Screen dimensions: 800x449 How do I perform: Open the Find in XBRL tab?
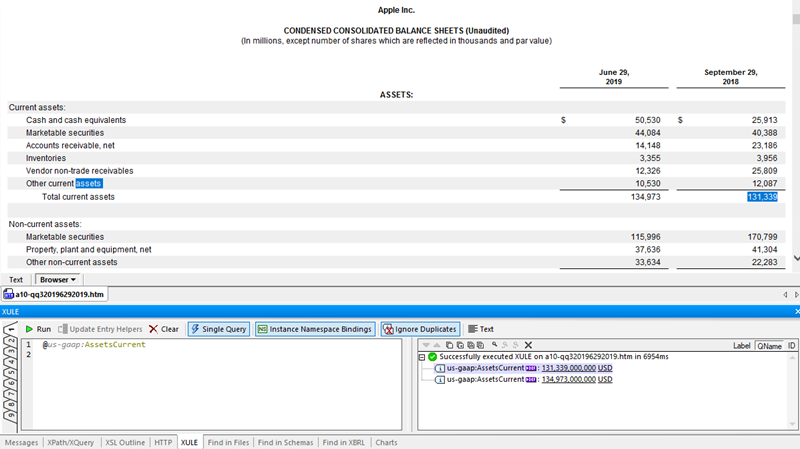[342, 442]
